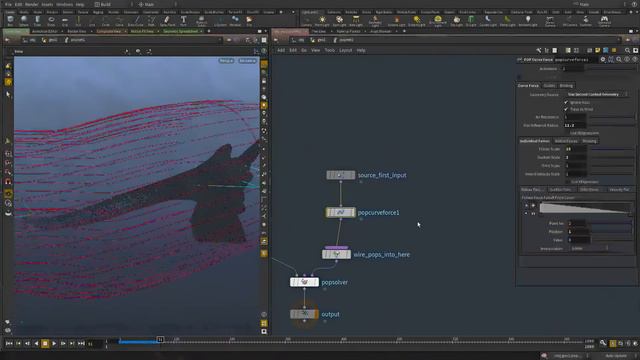
Task: Click the Spot Light shelf tool
Action: coord(339,21)
